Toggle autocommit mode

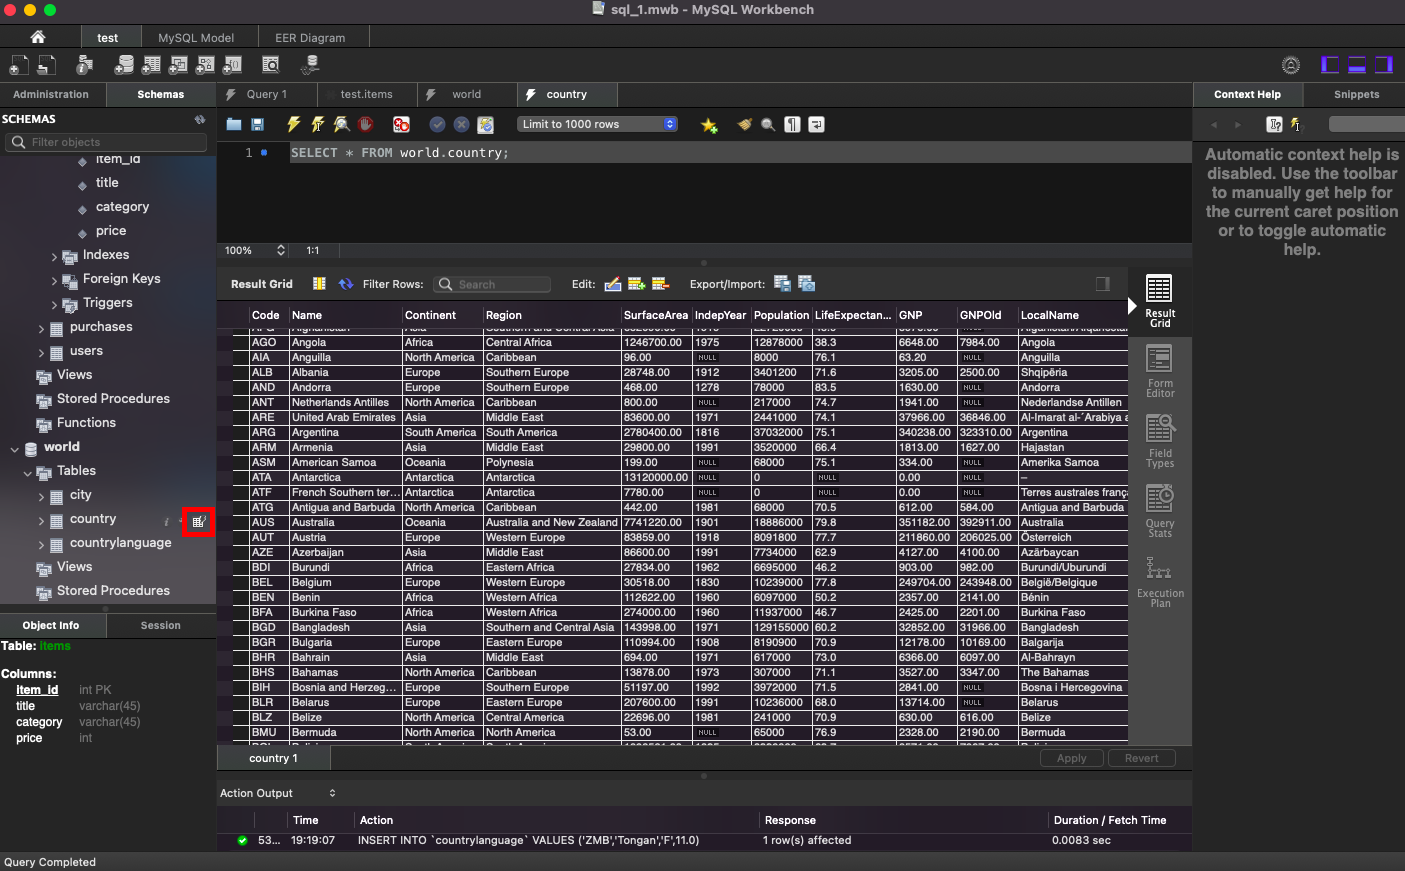pos(485,125)
